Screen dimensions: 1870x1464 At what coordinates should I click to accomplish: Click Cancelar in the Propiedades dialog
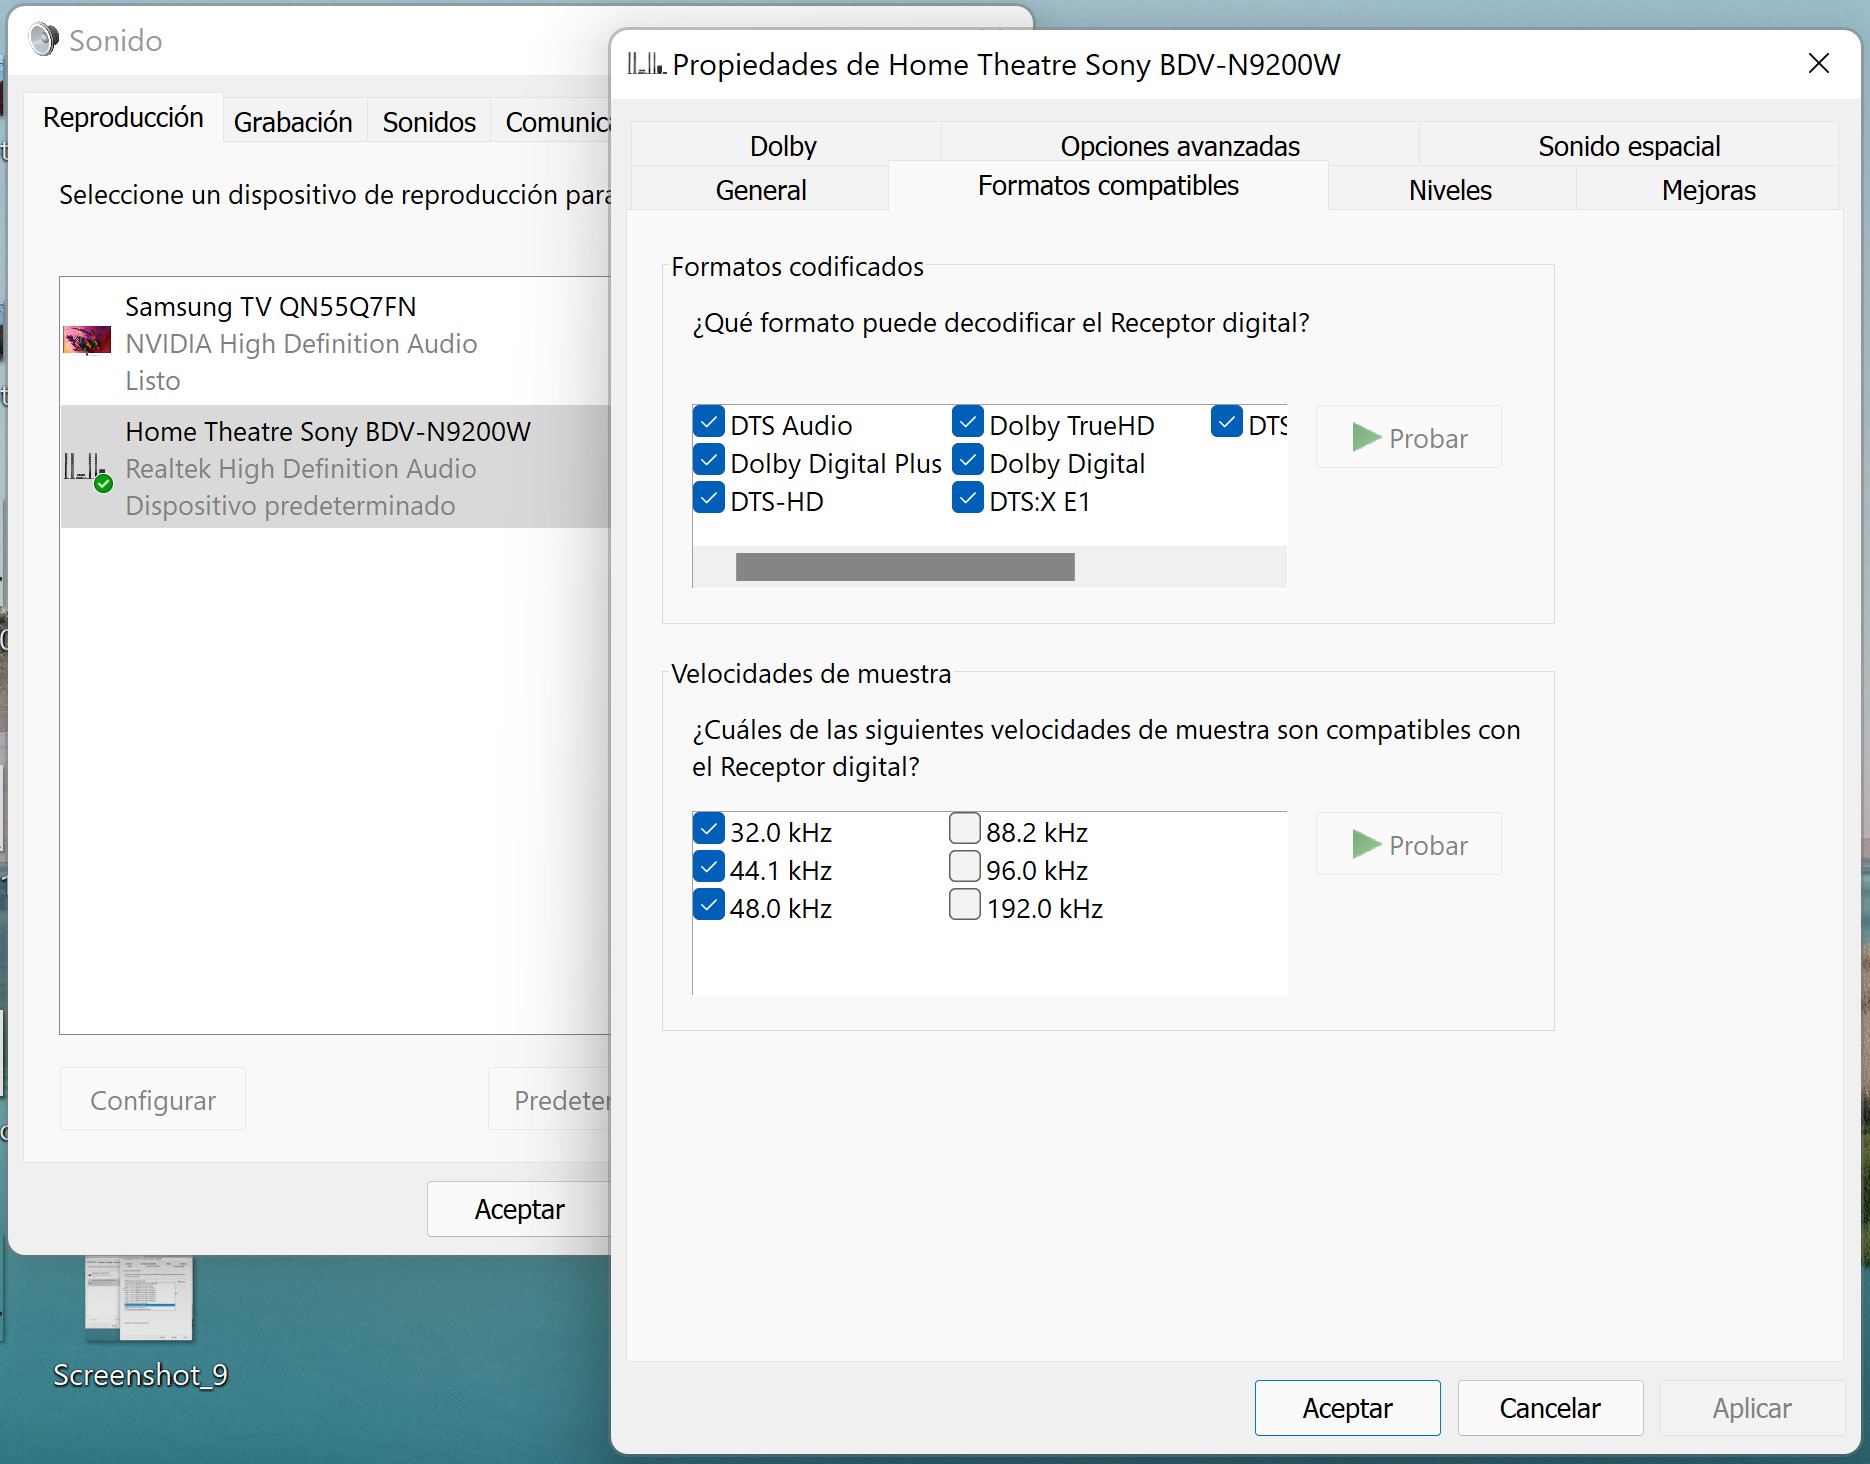click(x=1550, y=1408)
